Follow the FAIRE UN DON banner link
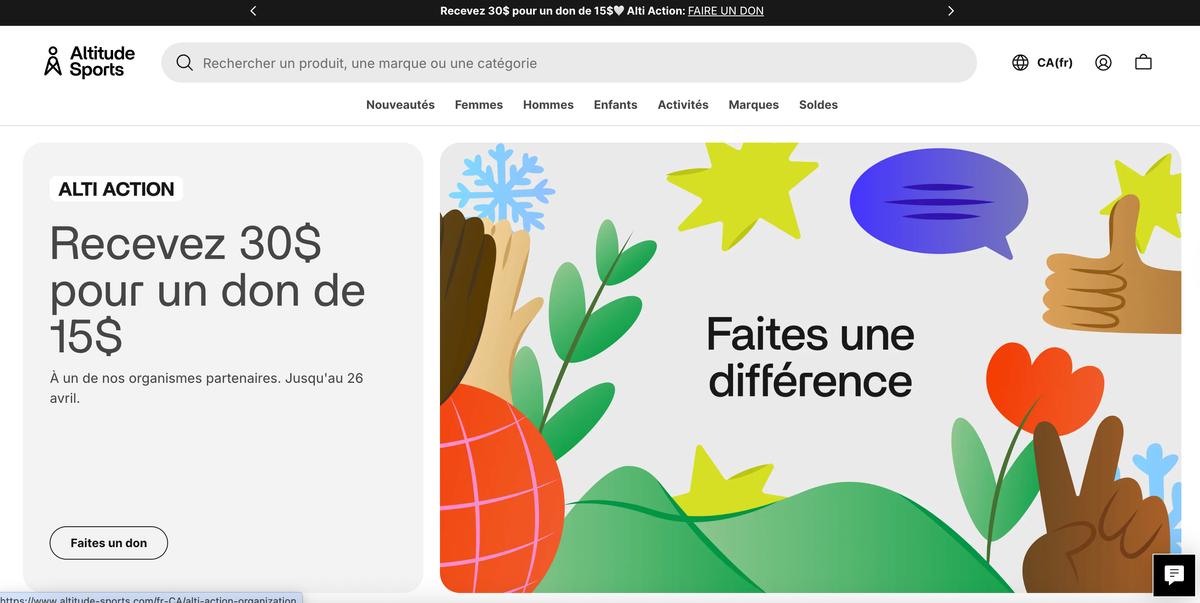 click(x=725, y=11)
